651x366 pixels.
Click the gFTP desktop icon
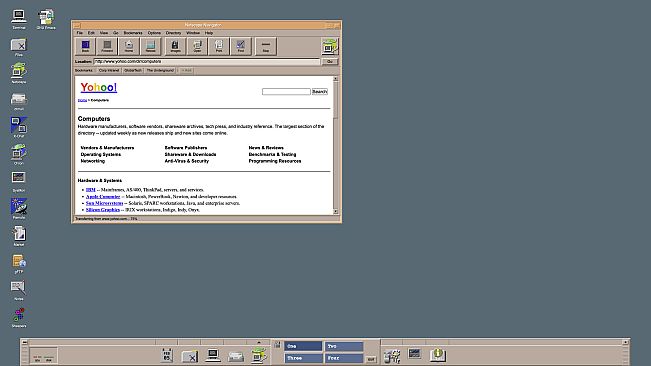point(19,263)
